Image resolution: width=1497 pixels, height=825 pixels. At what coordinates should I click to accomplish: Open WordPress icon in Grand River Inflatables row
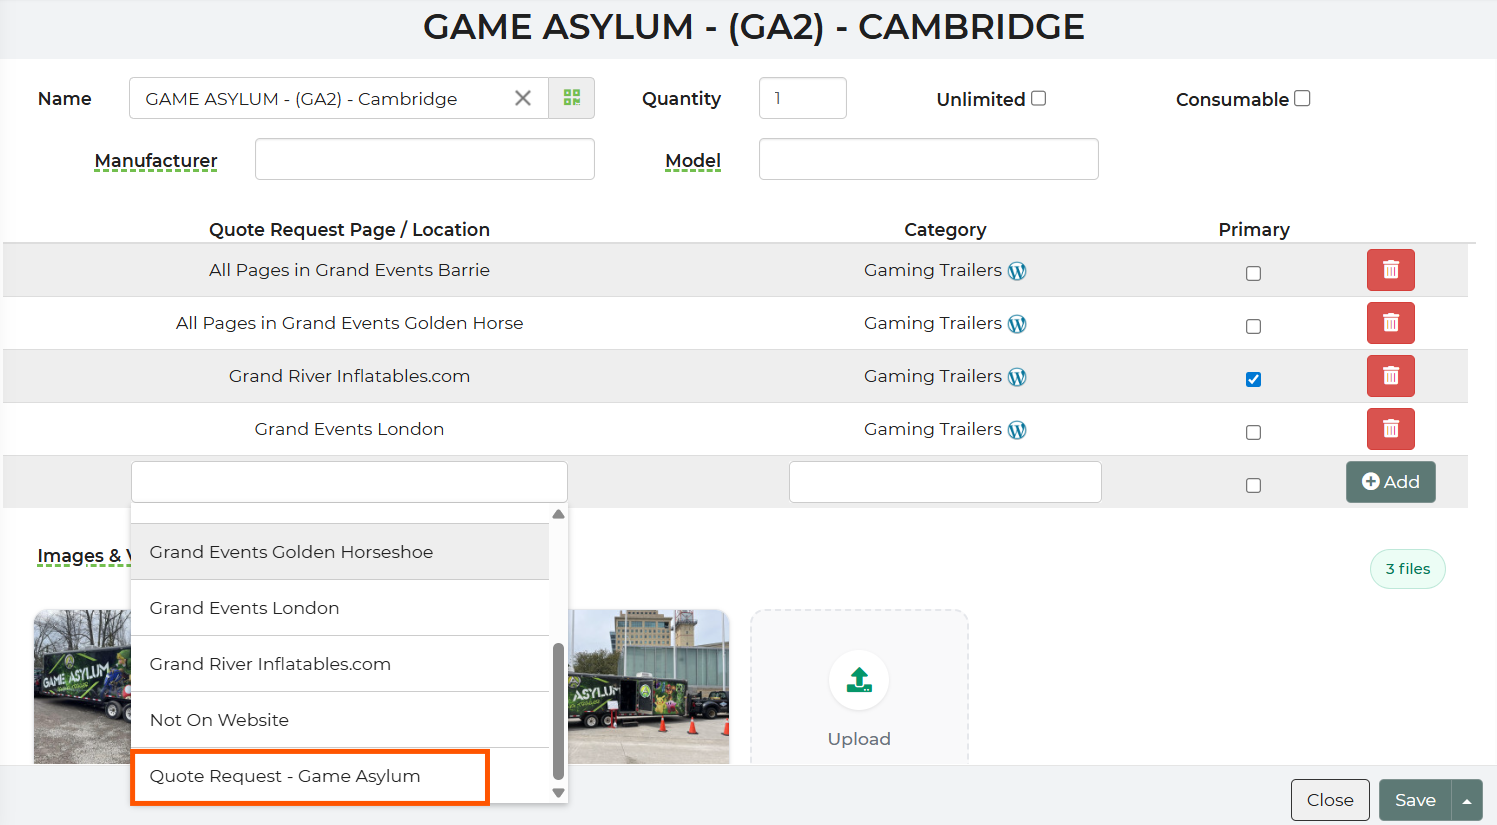point(1017,377)
